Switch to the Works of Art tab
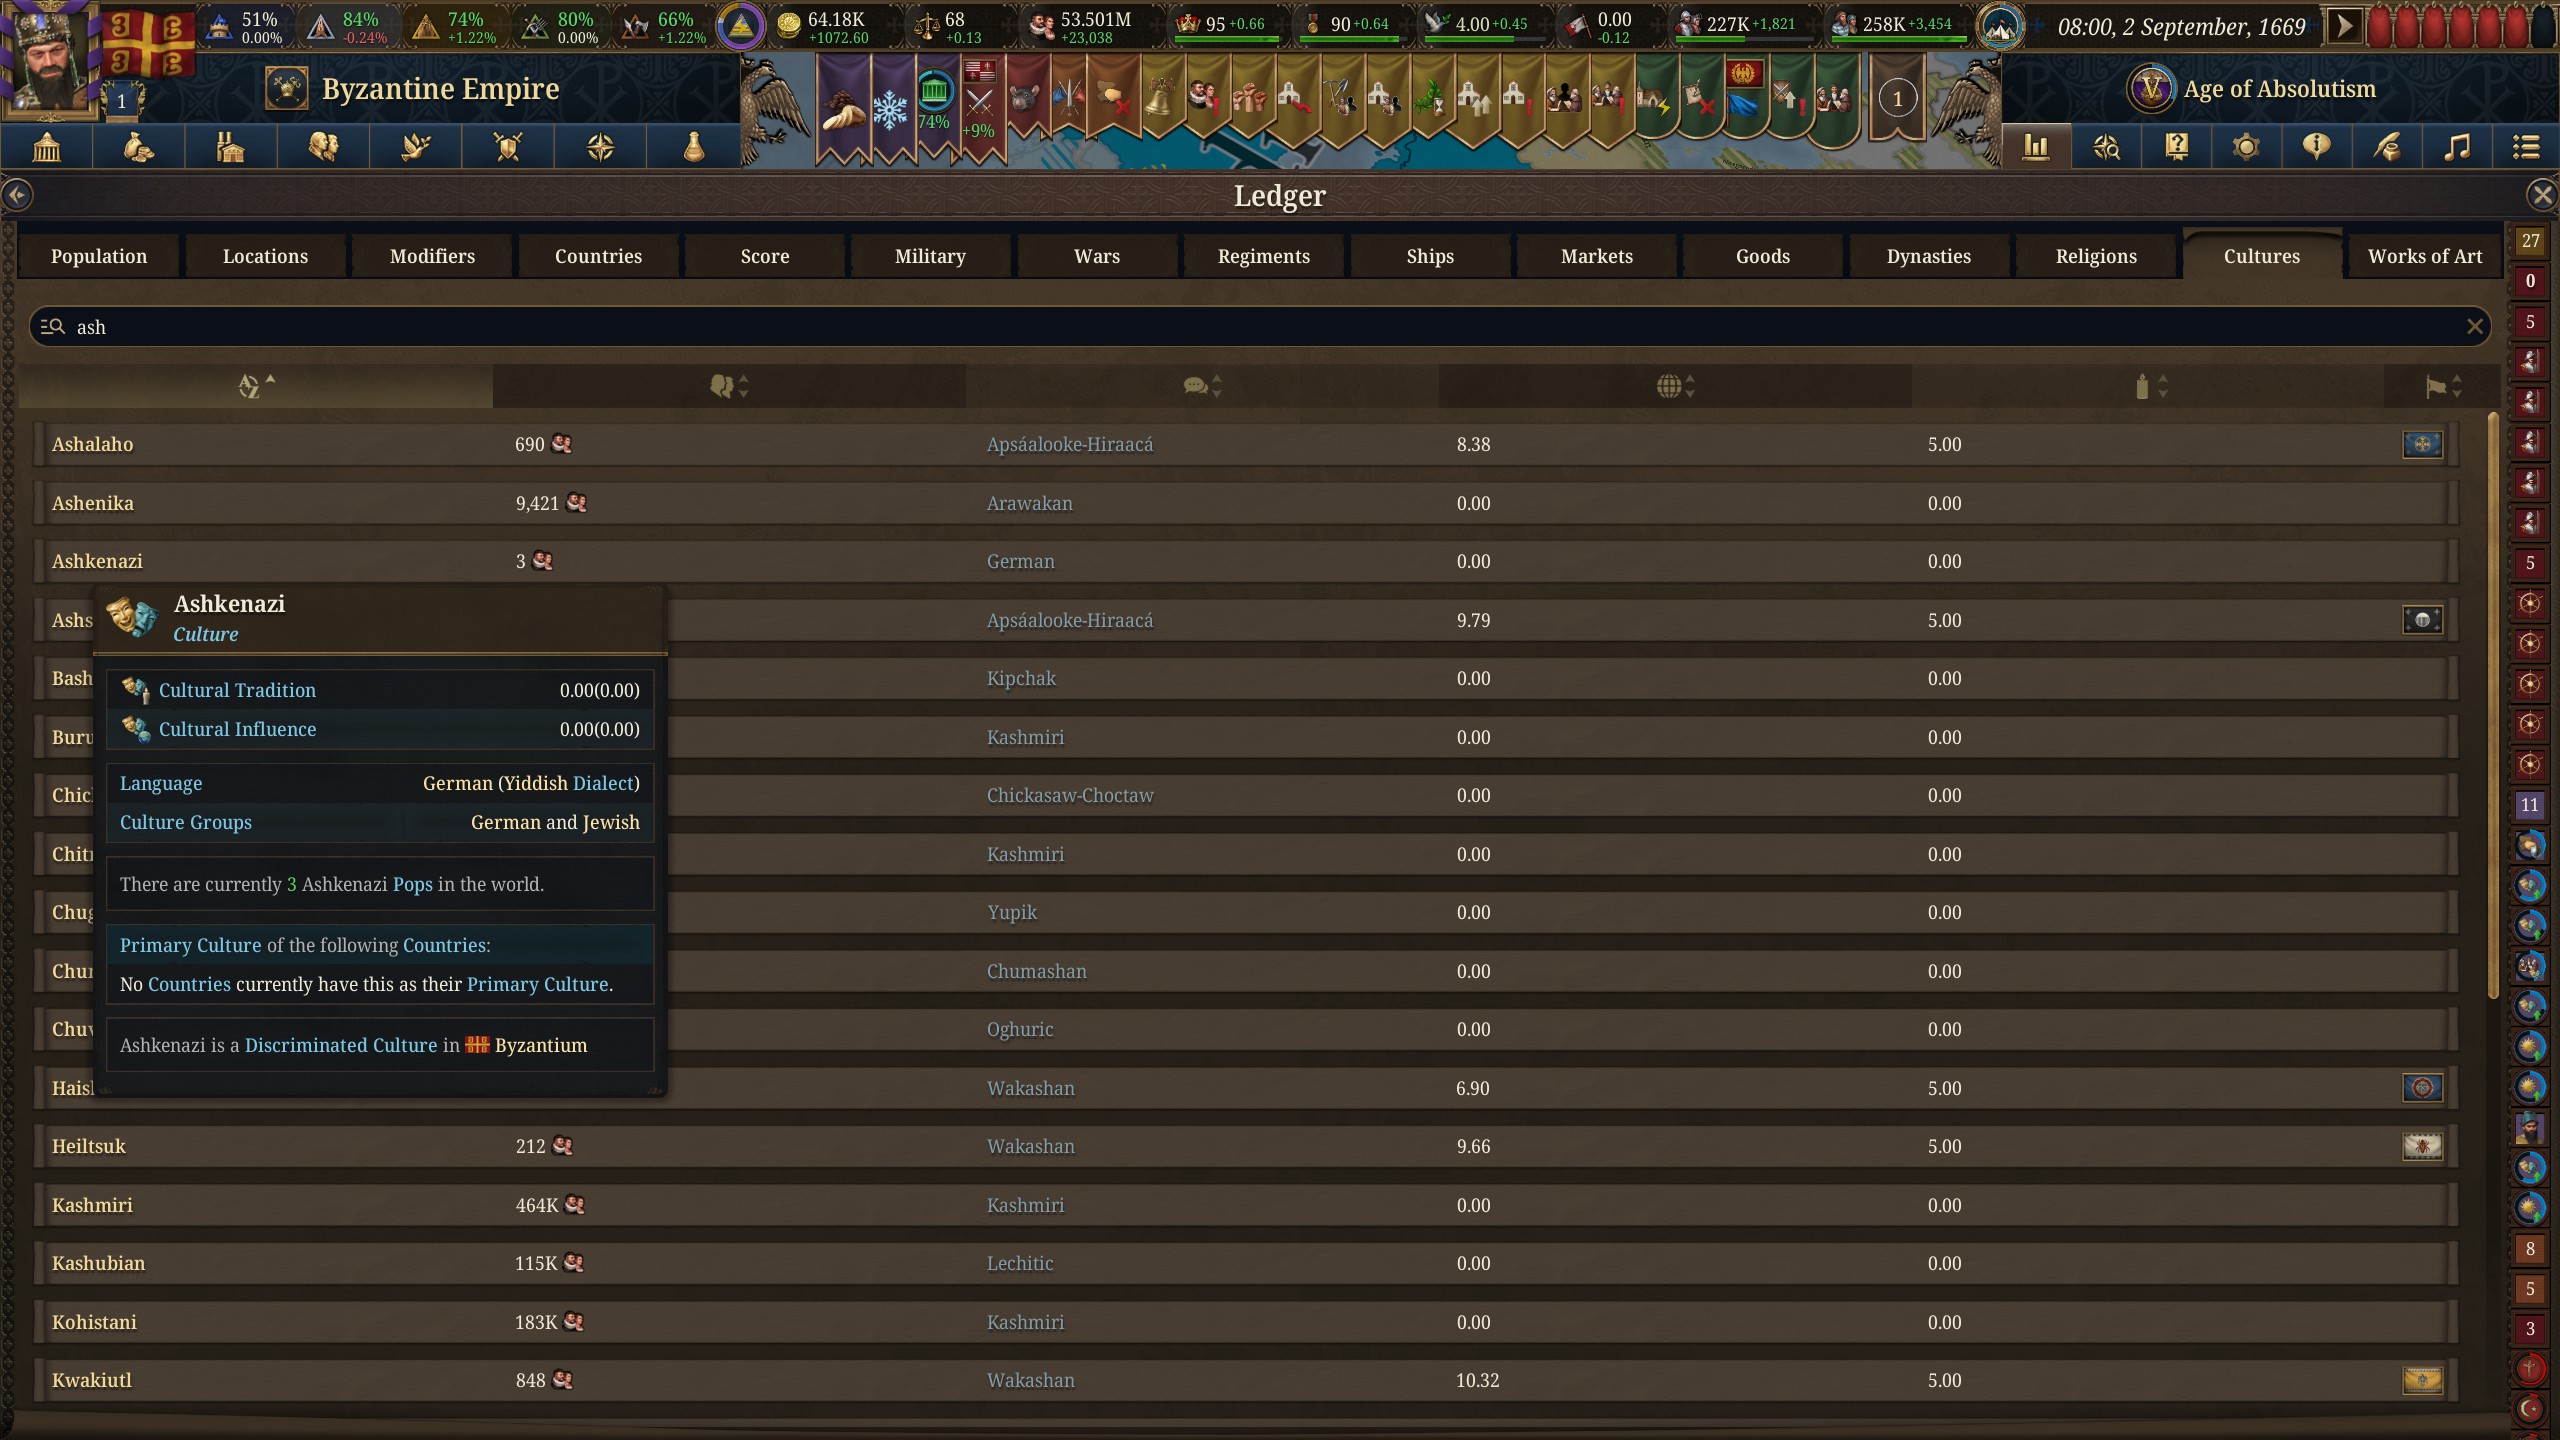Image resolution: width=2560 pixels, height=1440 pixels. pyautogui.click(x=2425, y=256)
